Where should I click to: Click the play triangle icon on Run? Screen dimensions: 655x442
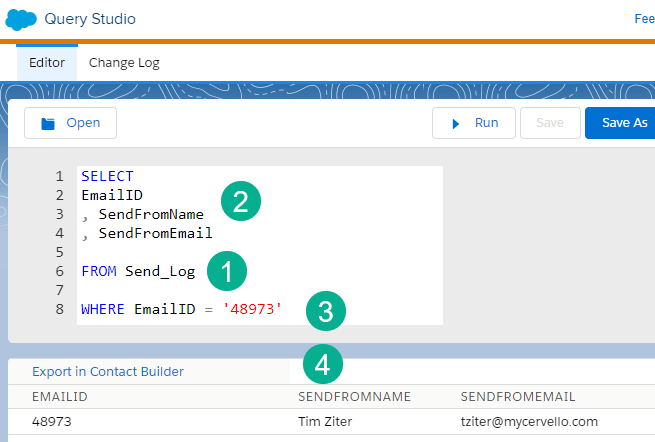pos(456,123)
